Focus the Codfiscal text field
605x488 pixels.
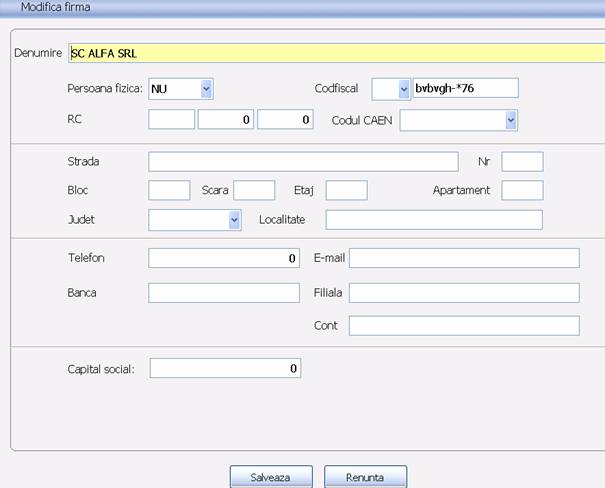465,89
